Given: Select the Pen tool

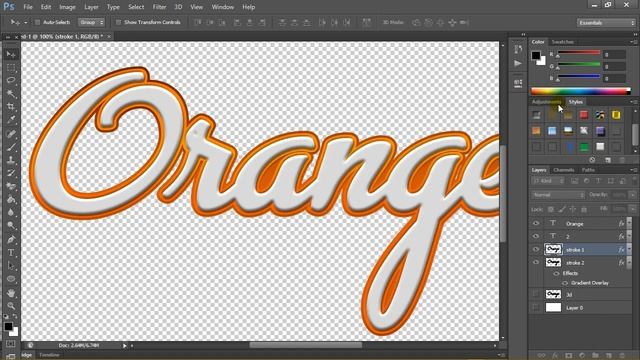Looking at the screenshot, I should click(11, 239).
